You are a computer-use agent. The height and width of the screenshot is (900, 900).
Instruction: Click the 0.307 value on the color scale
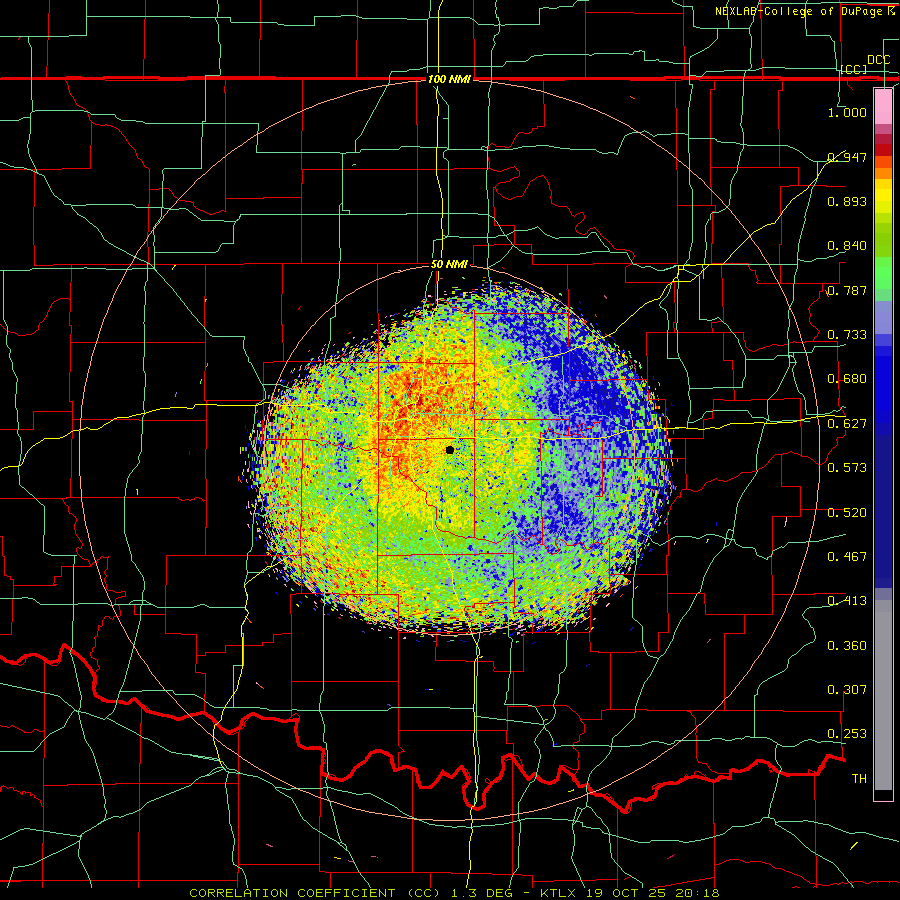click(x=847, y=690)
